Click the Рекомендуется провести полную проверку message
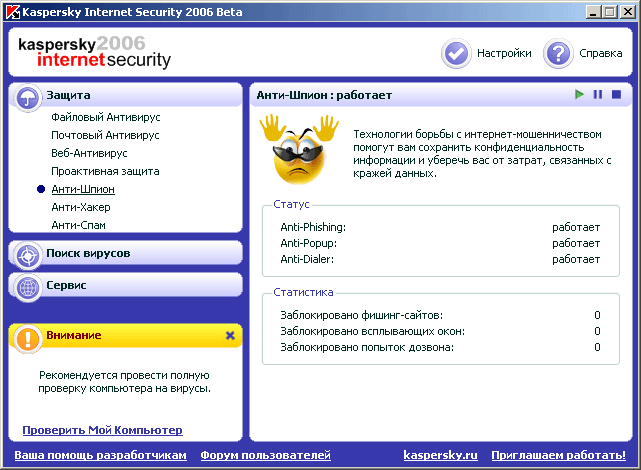 (124, 382)
